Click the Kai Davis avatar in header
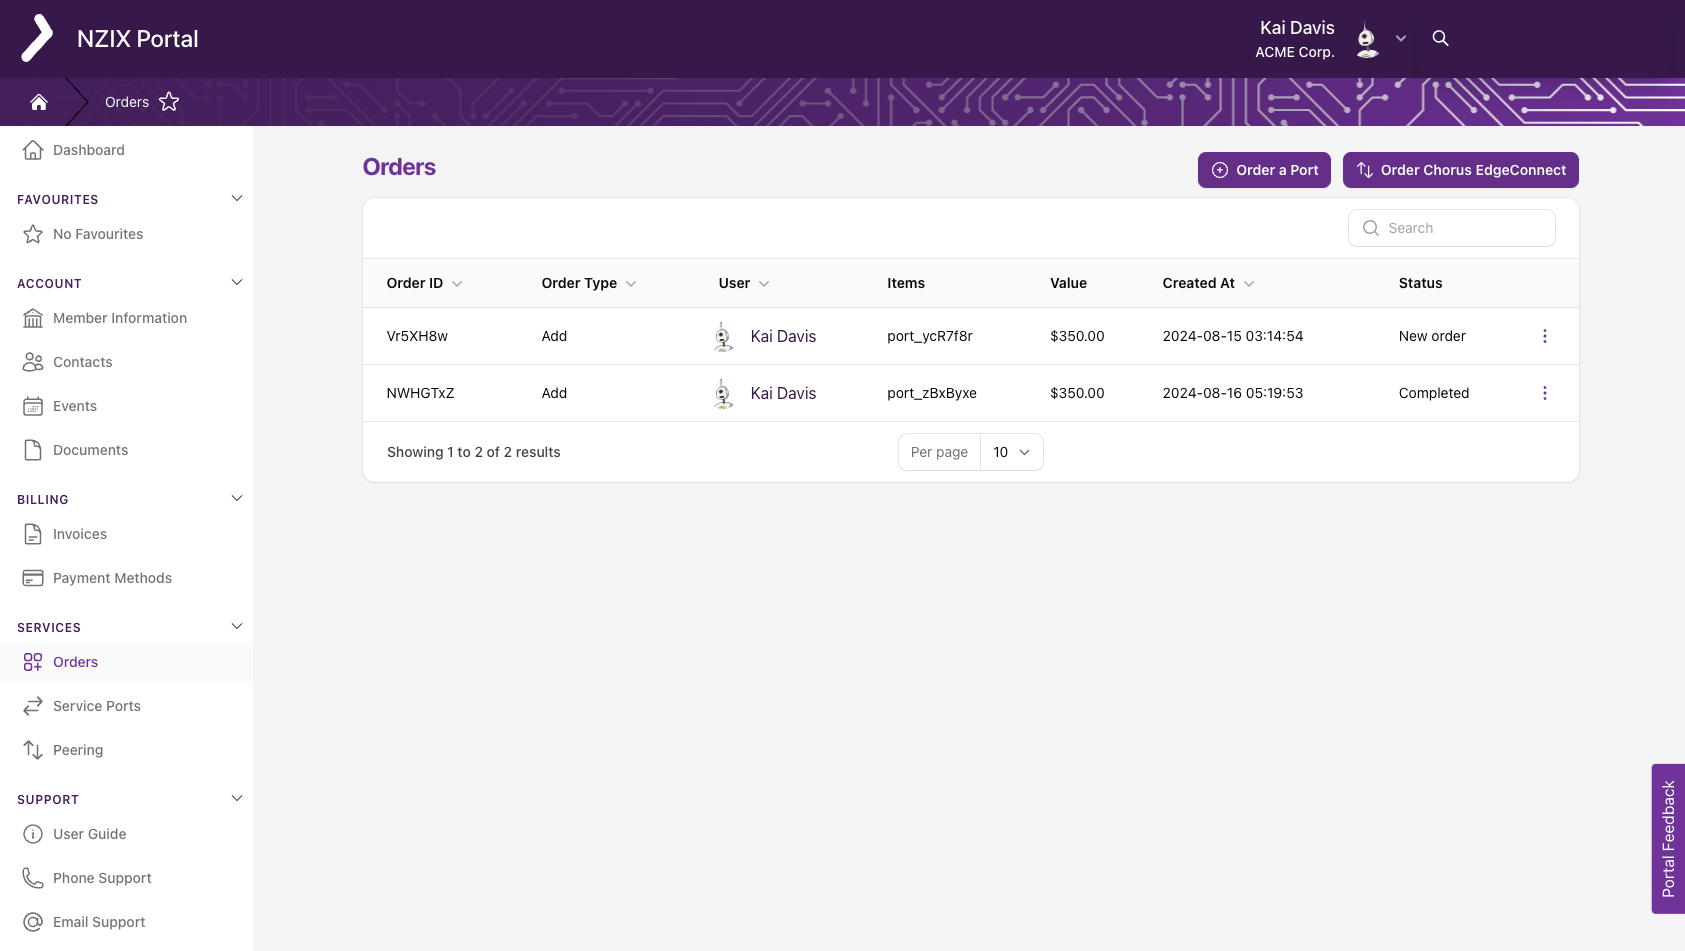 click(1367, 39)
